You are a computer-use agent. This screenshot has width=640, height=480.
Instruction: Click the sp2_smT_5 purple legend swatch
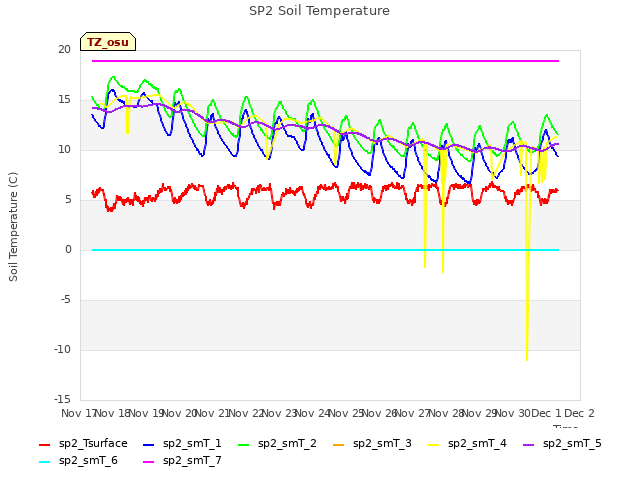click(529, 444)
